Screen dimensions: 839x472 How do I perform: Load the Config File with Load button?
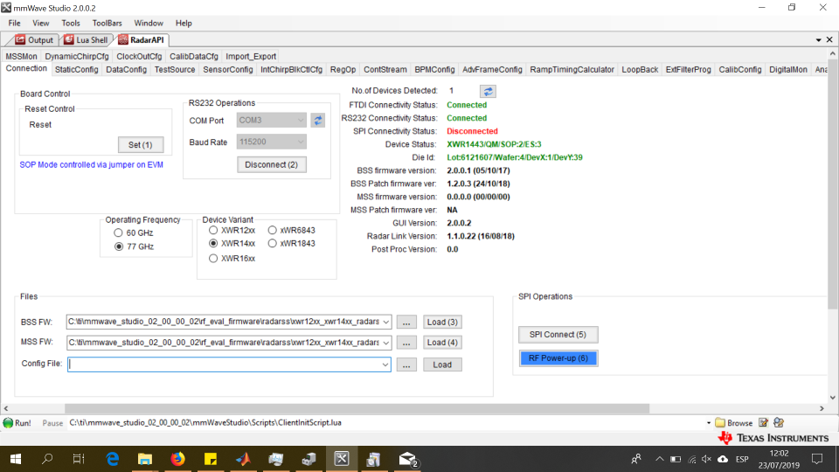click(x=442, y=365)
